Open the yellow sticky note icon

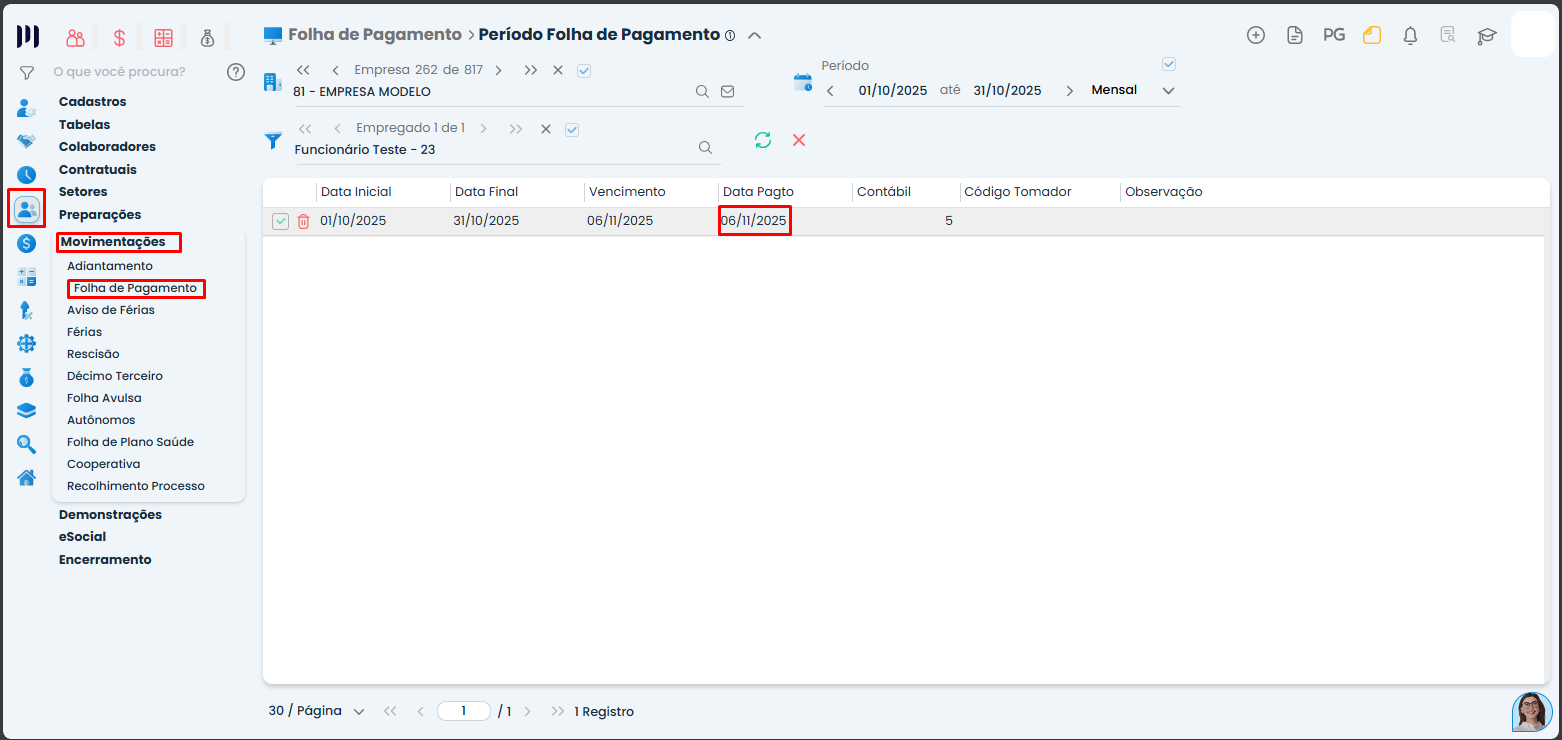tap(1372, 35)
